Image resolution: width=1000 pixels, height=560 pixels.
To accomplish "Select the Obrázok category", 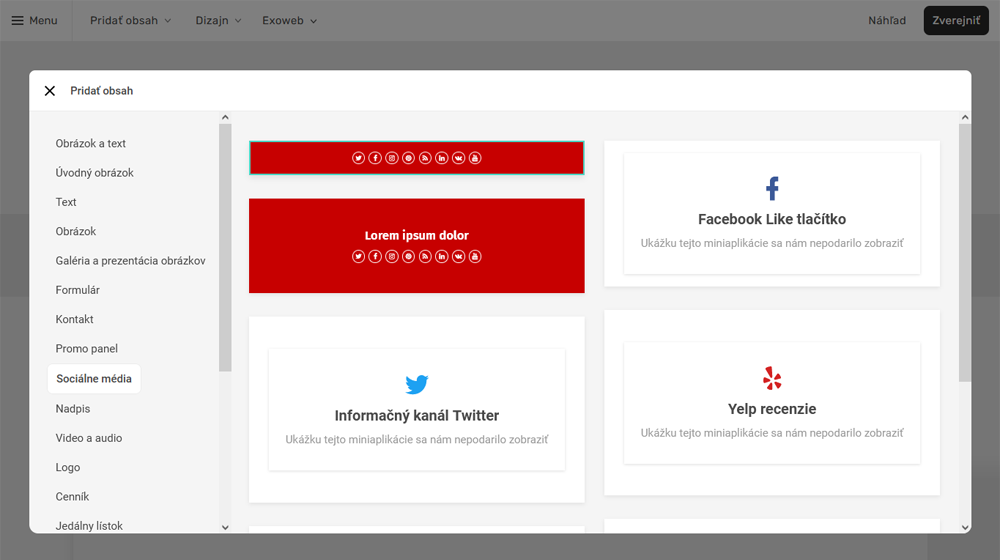I will tap(76, 232).
